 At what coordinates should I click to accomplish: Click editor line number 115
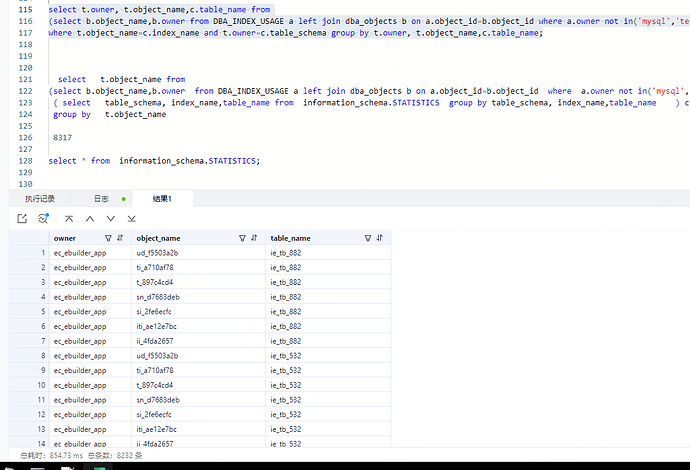[26, 10]
